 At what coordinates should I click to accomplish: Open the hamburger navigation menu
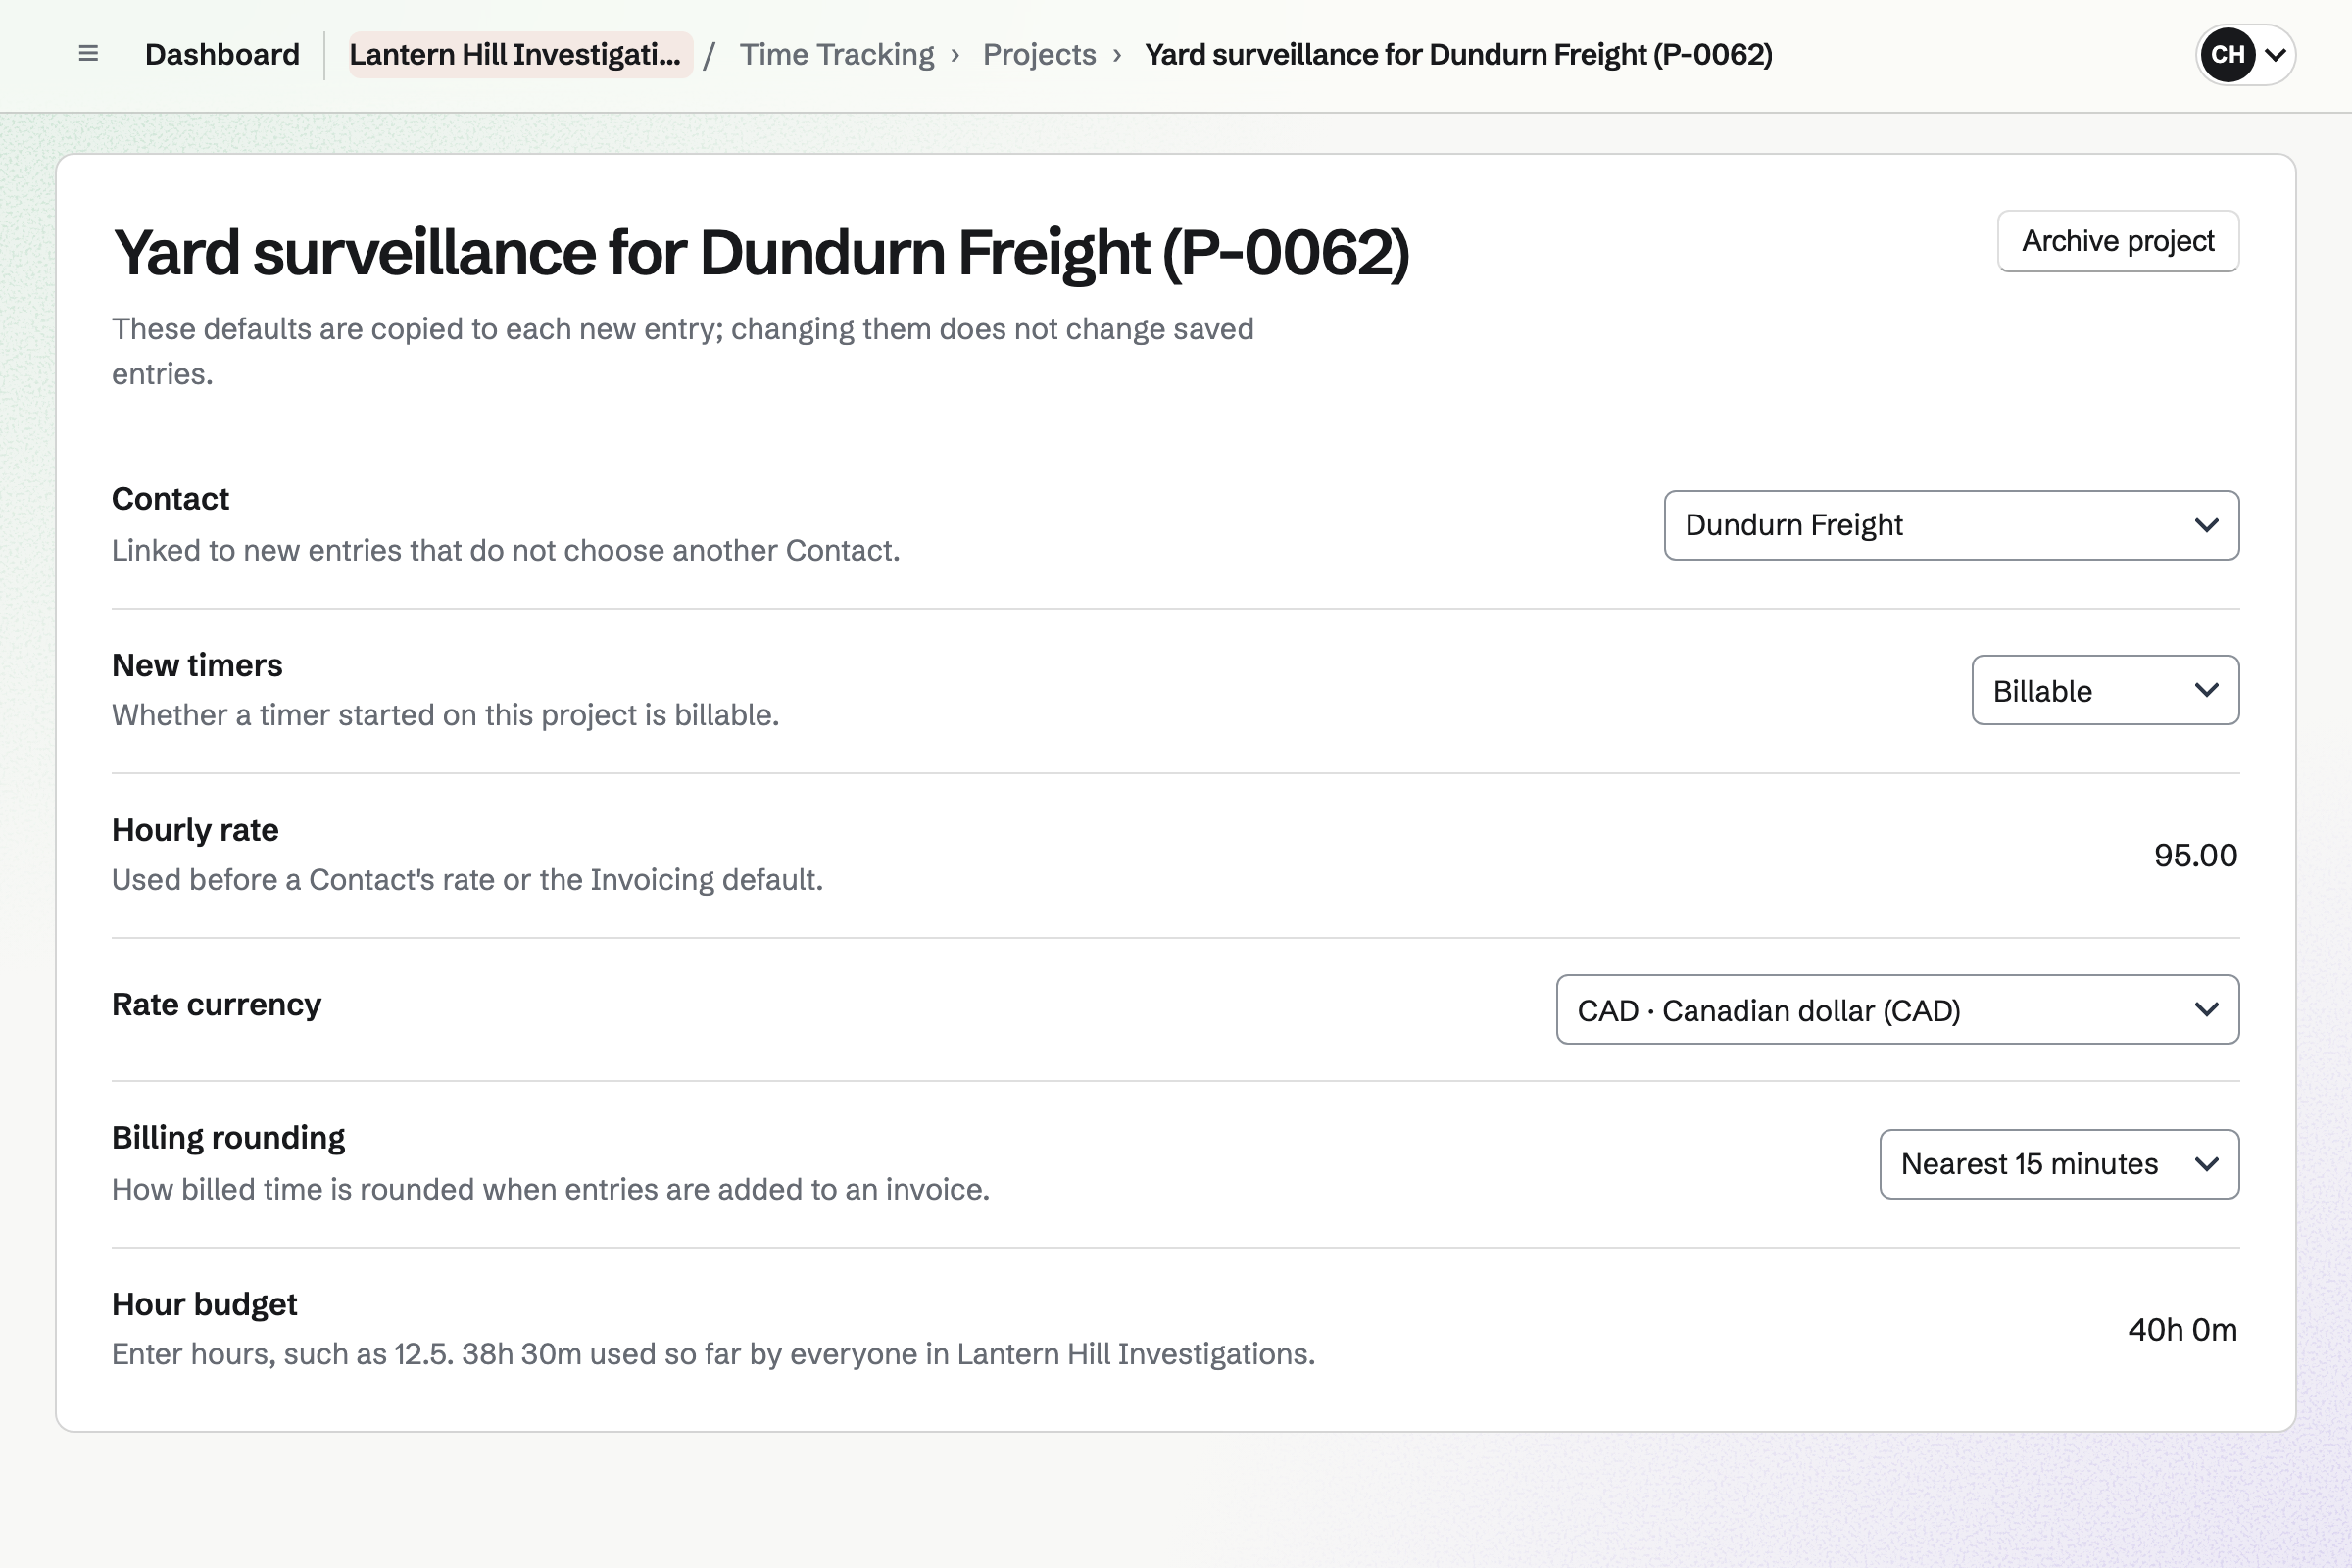click(x=88, y=54)
